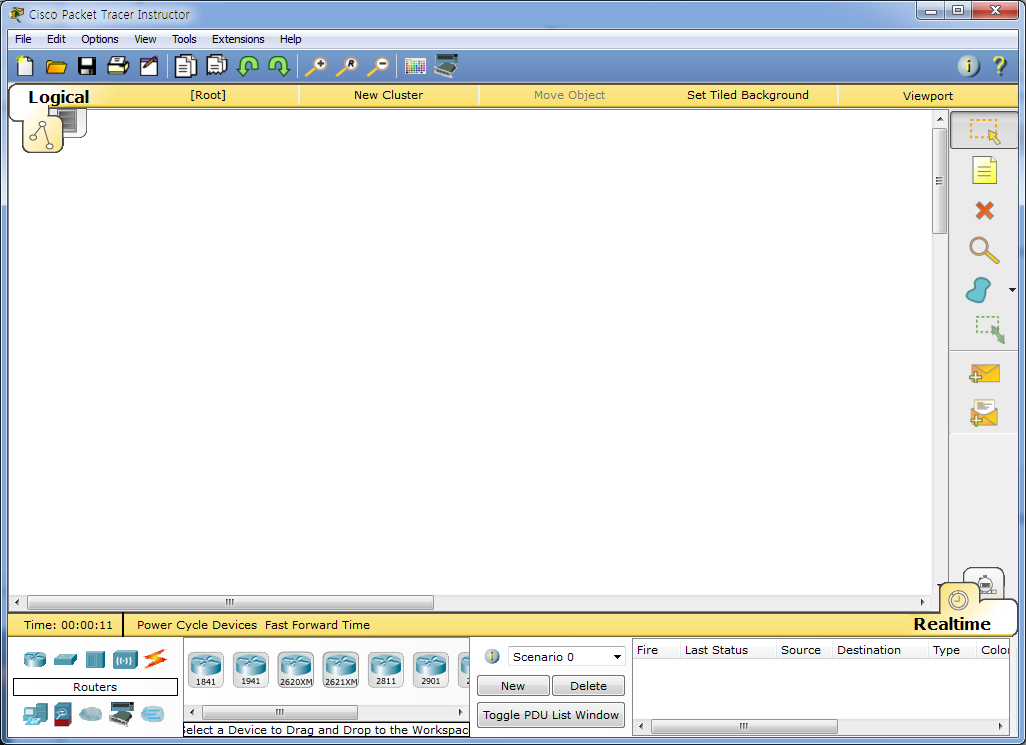
Task: Activate the red X Delete tool
Action: 984,211
